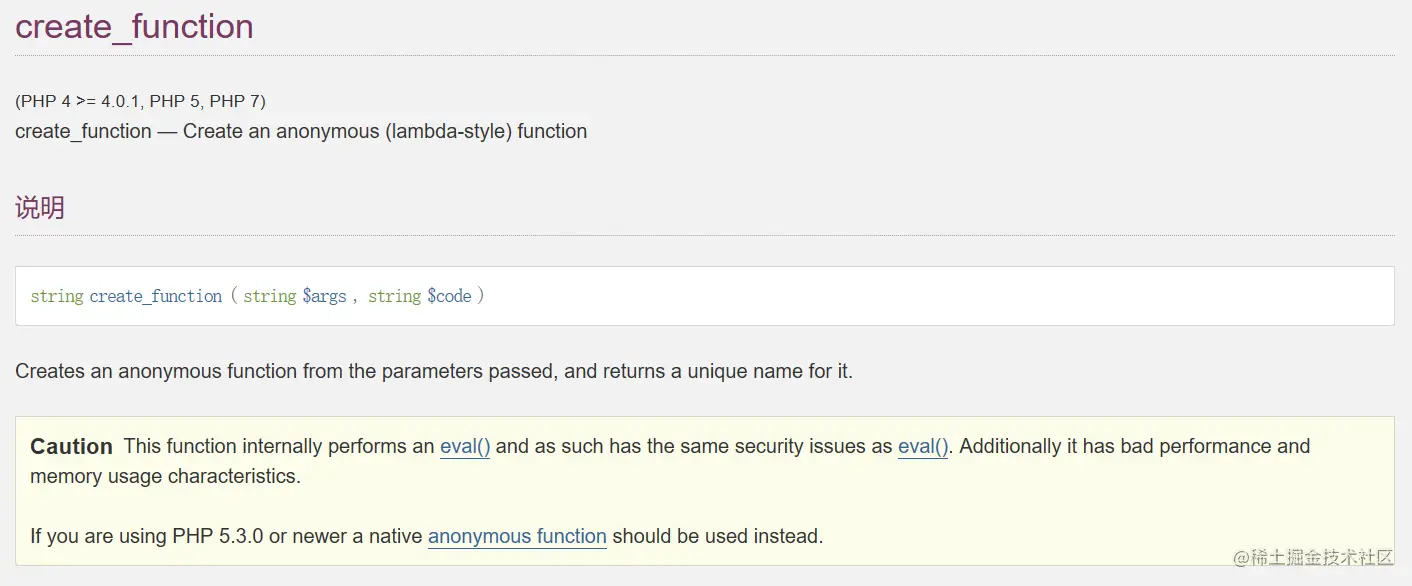The height and width of the screenshot is (586, 1412).
Task: Click the bold Caution label
Action: pyautogui.click(x=71, y=447)
